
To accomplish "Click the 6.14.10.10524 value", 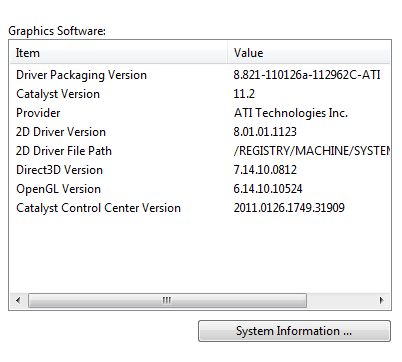I will [268, 189].
